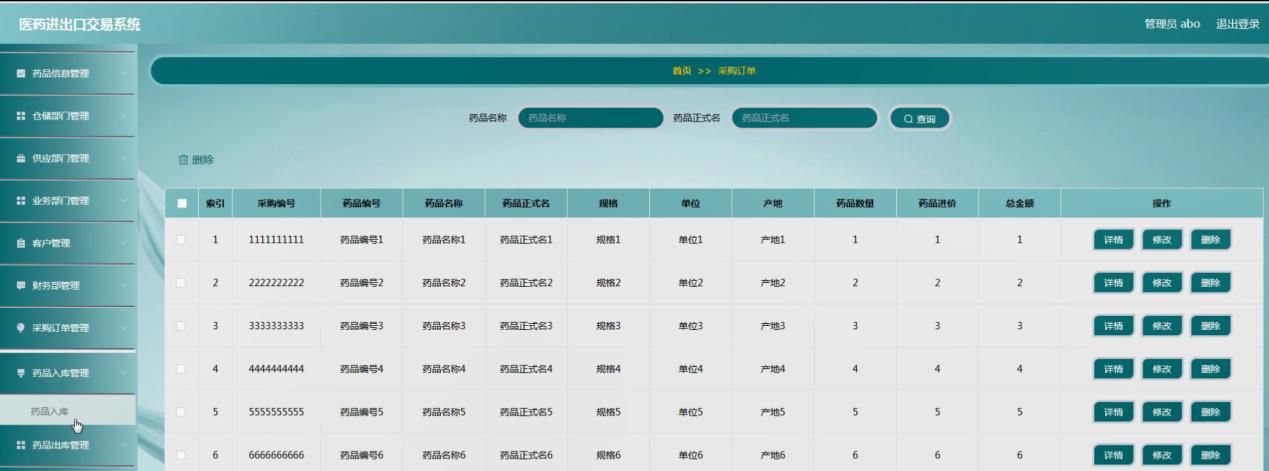Screen dimensions: 1269x471
Task: Focus the 药品名称 search input
Action: [591, 119]
